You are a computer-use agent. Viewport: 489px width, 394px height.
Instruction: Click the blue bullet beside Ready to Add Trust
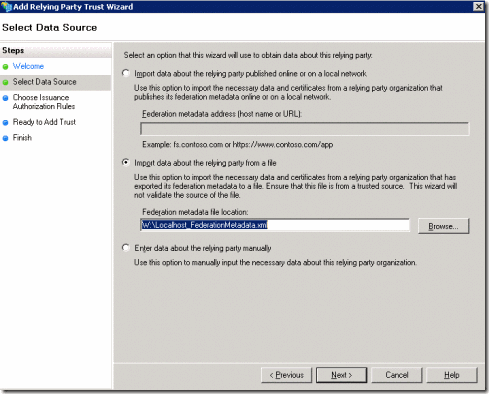click(x=5, y=123)
